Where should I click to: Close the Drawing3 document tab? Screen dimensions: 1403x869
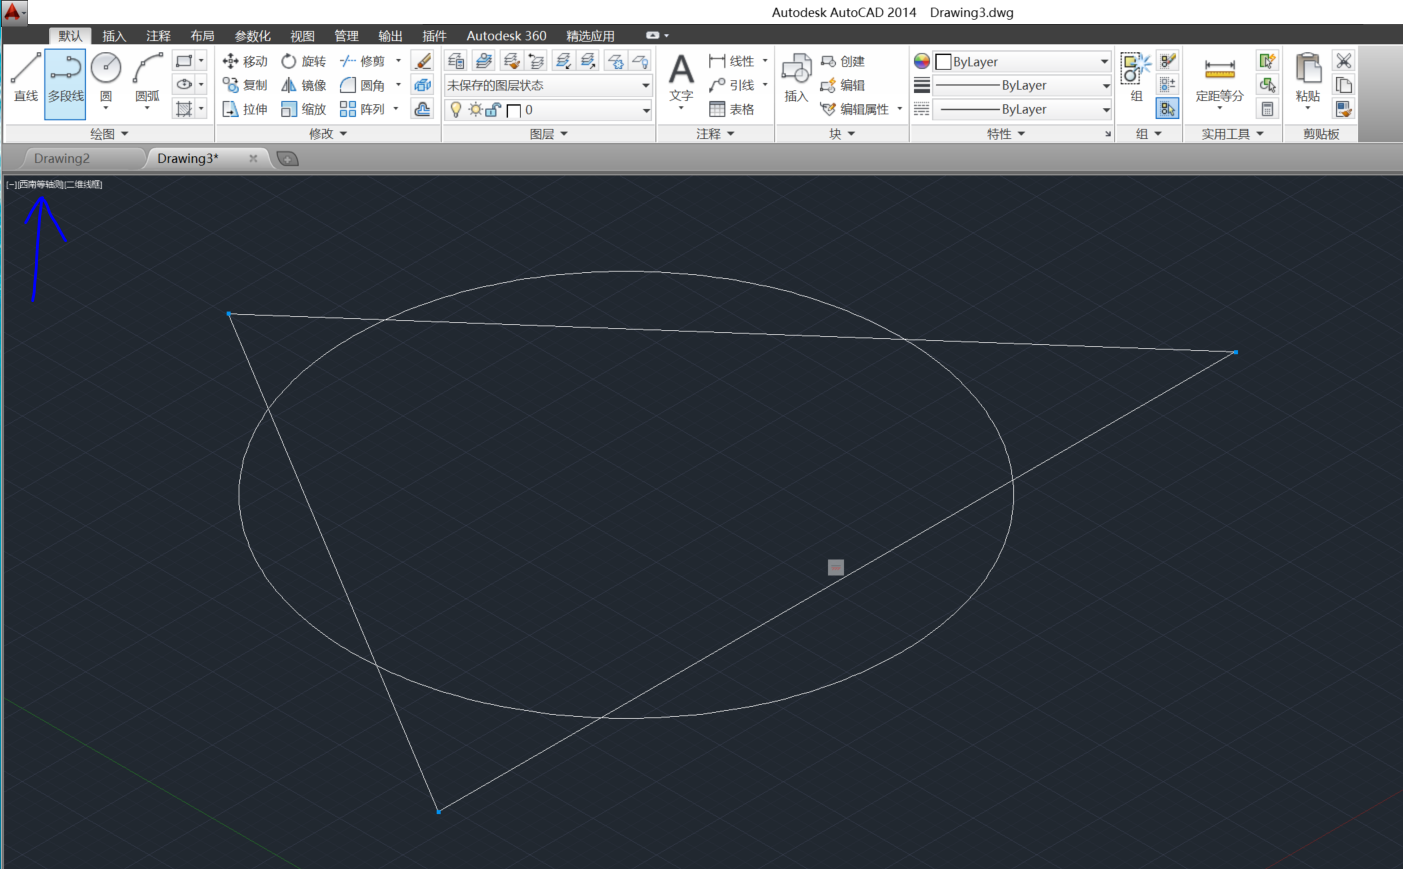tap(253, 158)
